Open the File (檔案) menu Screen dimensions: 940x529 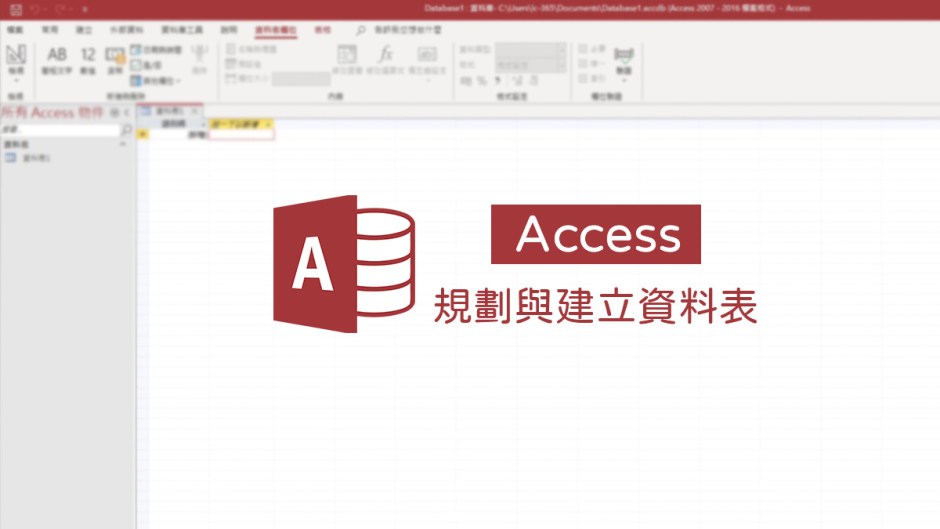click(14, 30)
